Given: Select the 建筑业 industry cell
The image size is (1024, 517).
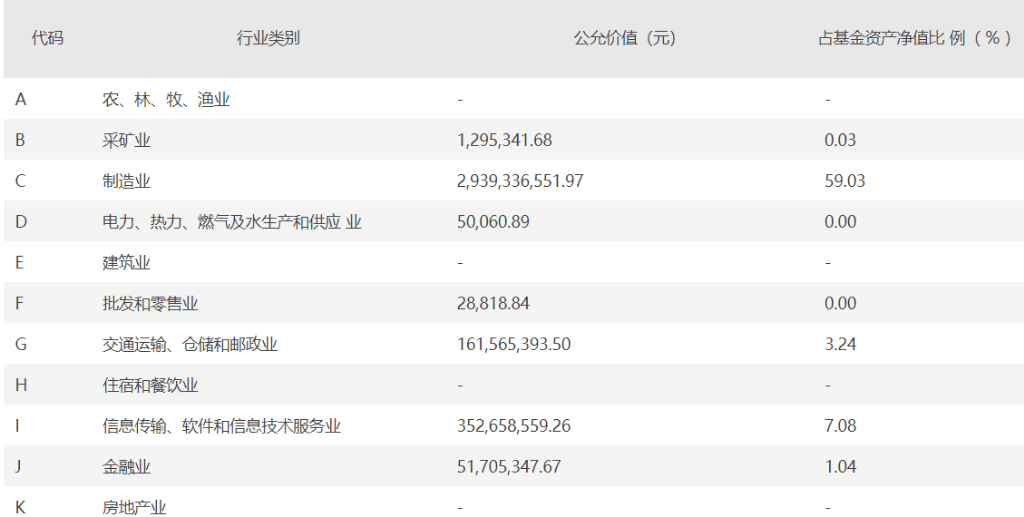Looking at the screenshot, I should (x=126, y=263).
